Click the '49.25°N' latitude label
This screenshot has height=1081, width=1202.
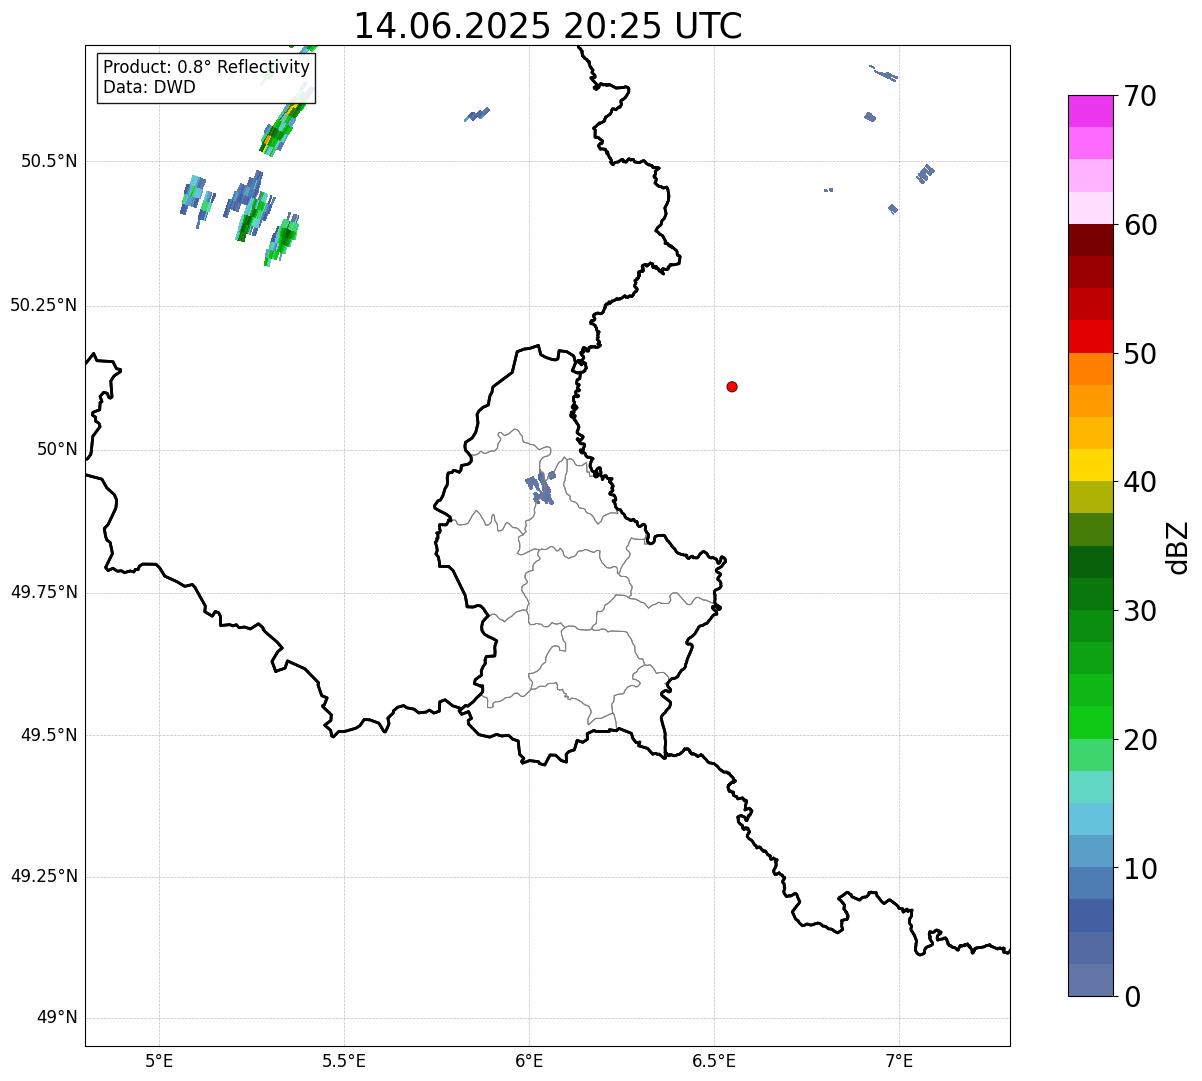coord(44,877)
